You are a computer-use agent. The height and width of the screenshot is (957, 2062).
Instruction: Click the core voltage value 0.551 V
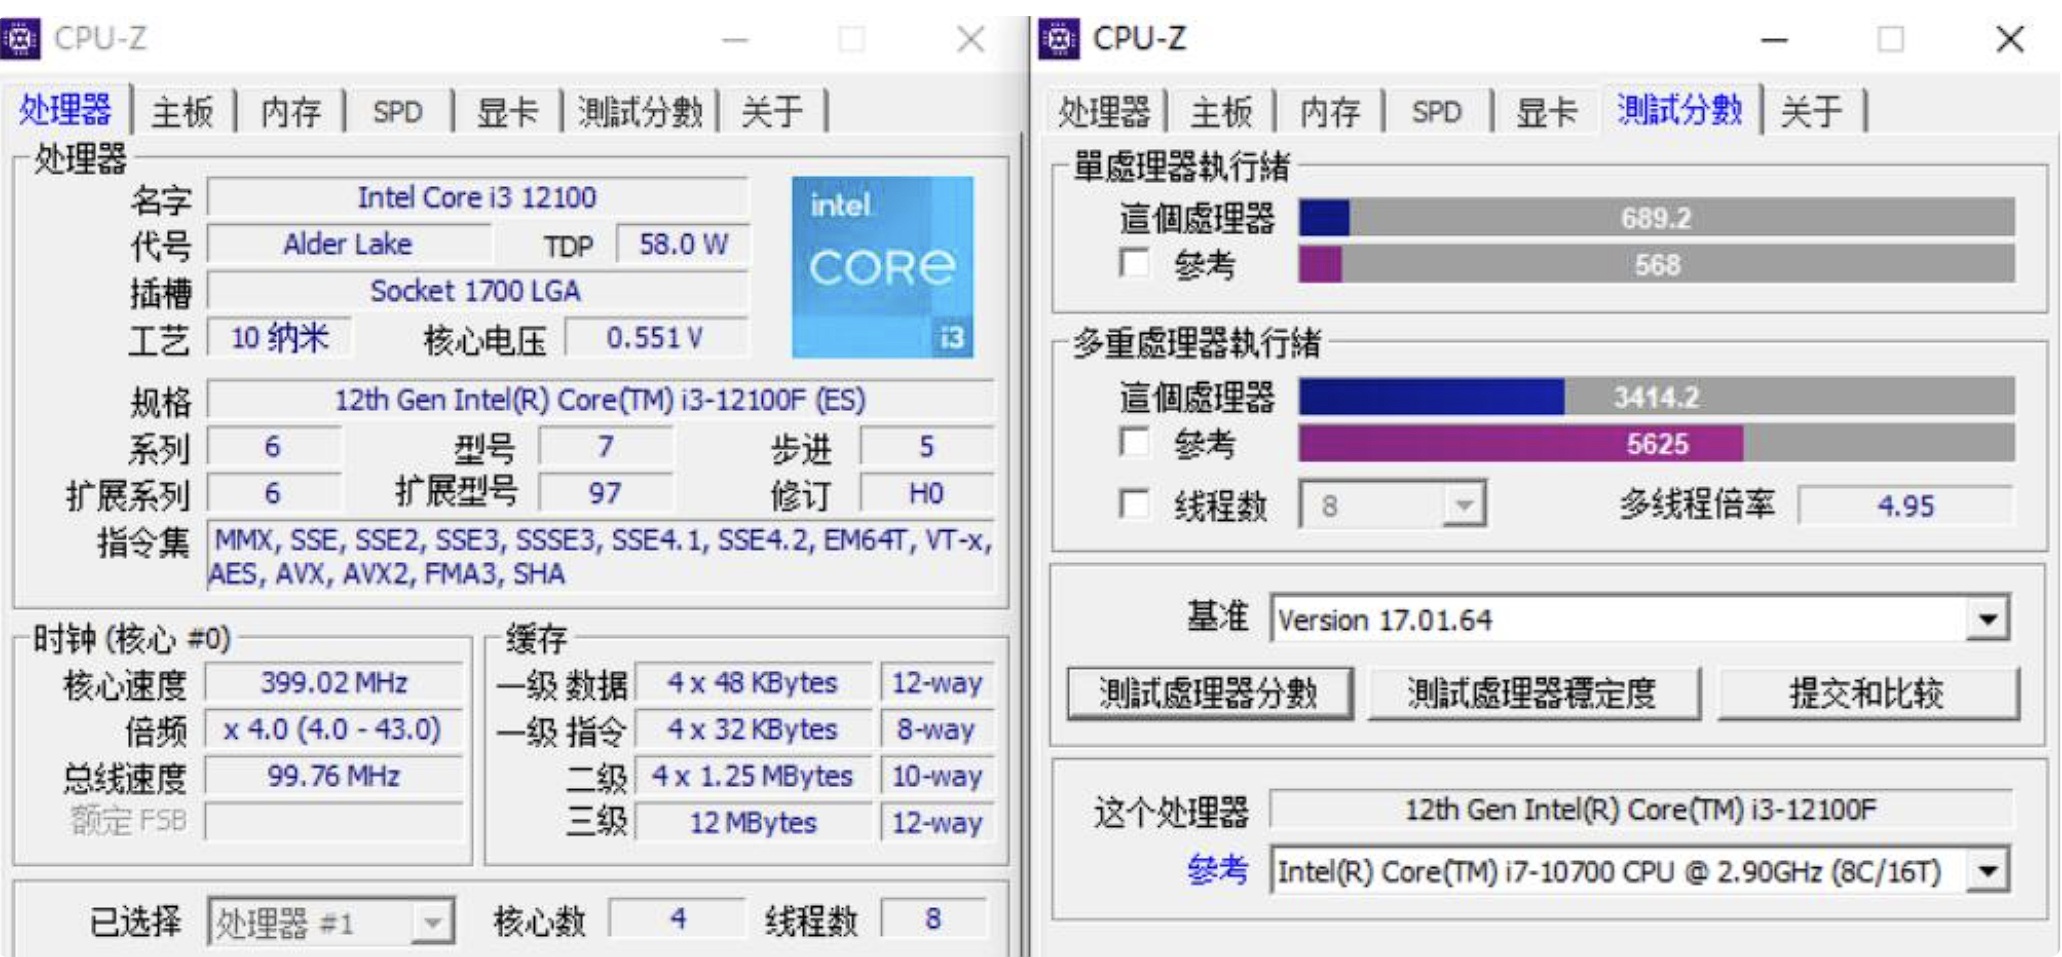pyautogui.click(x=656, y=337)
